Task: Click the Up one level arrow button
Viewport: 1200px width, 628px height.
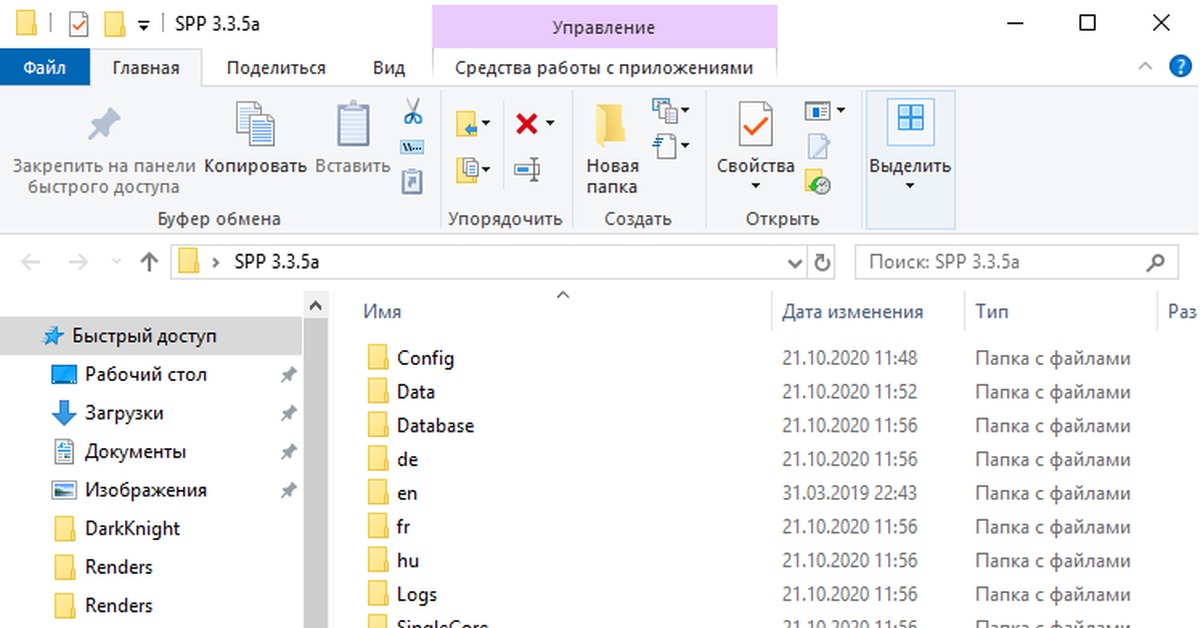Action: 150,262
